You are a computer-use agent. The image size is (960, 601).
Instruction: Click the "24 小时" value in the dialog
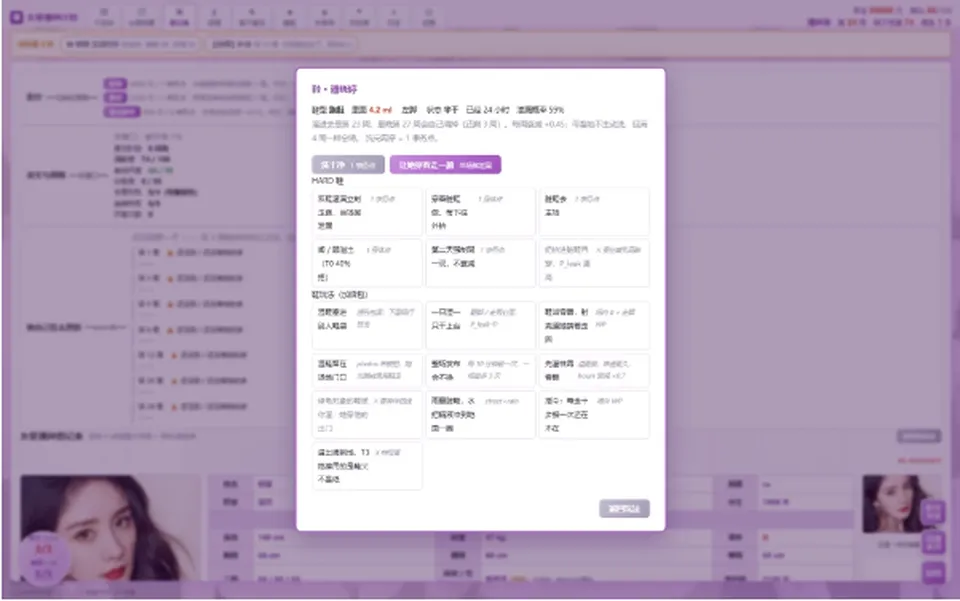(496, 110)
